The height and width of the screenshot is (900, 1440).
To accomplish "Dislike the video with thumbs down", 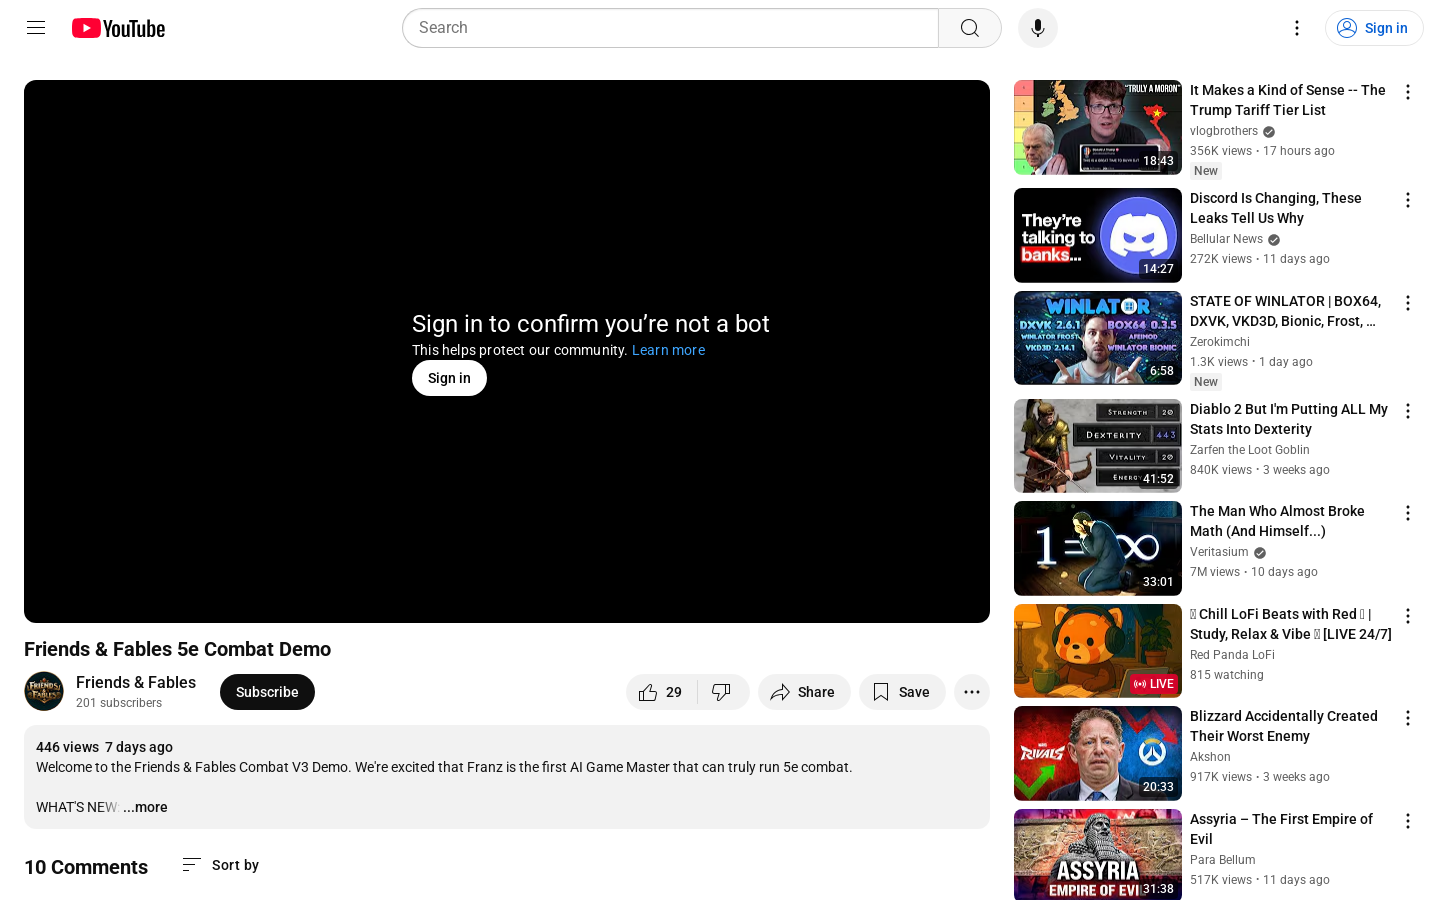I will tap(722, 692).
